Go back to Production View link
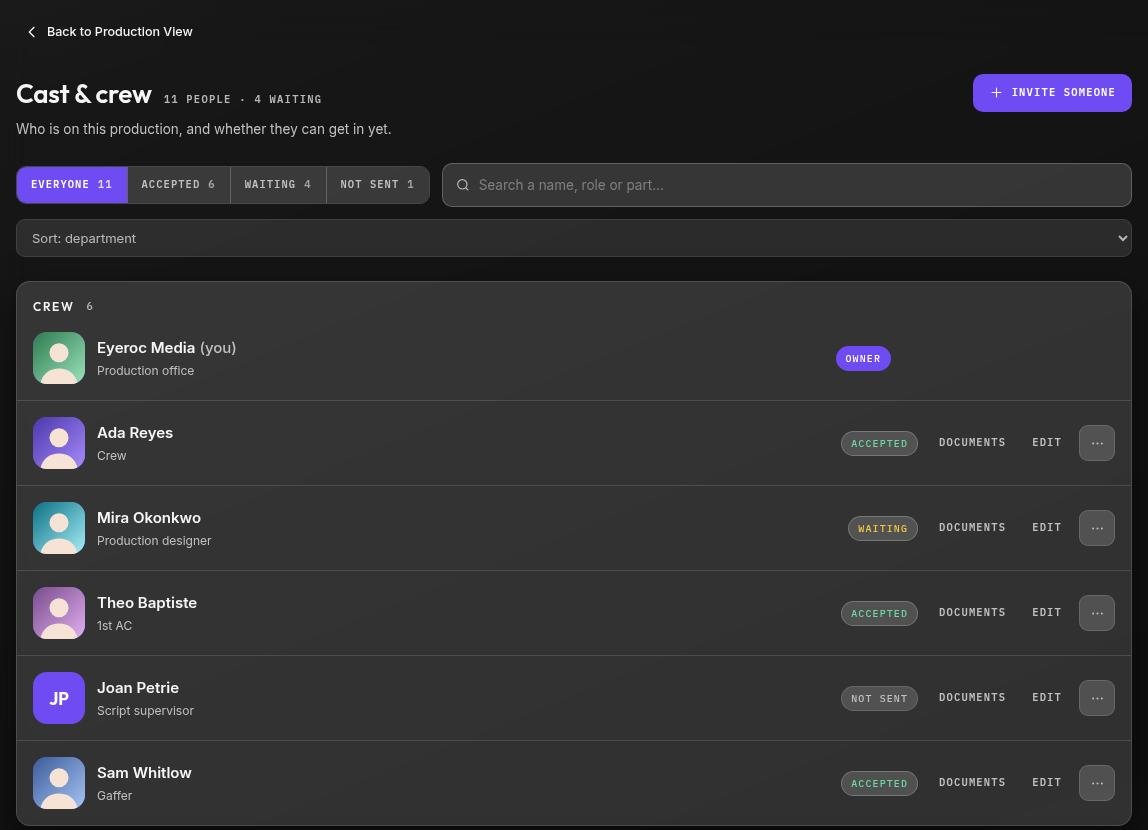 [x=110, y=31]
